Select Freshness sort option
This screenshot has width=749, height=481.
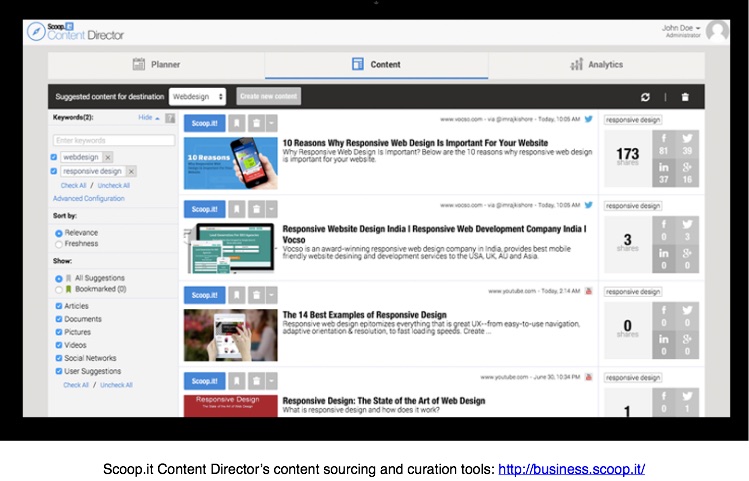coord(59,244)
